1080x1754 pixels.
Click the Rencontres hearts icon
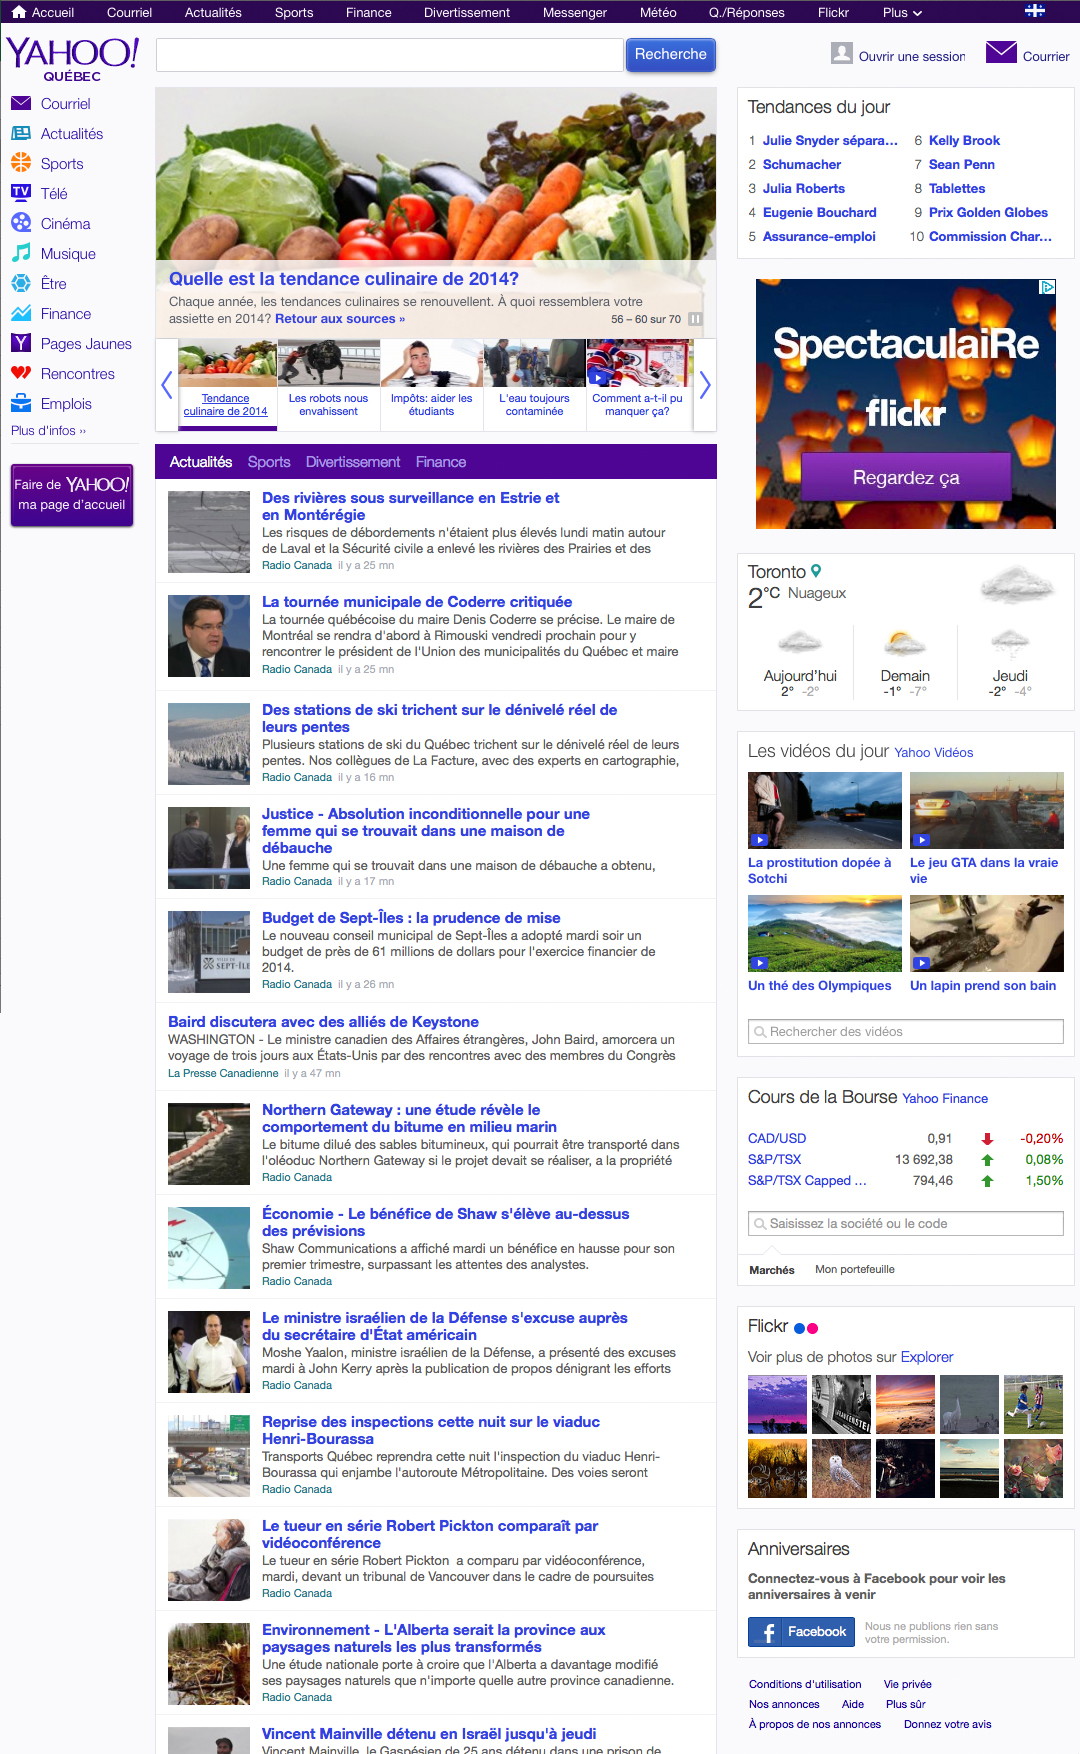tap(20, 374)
